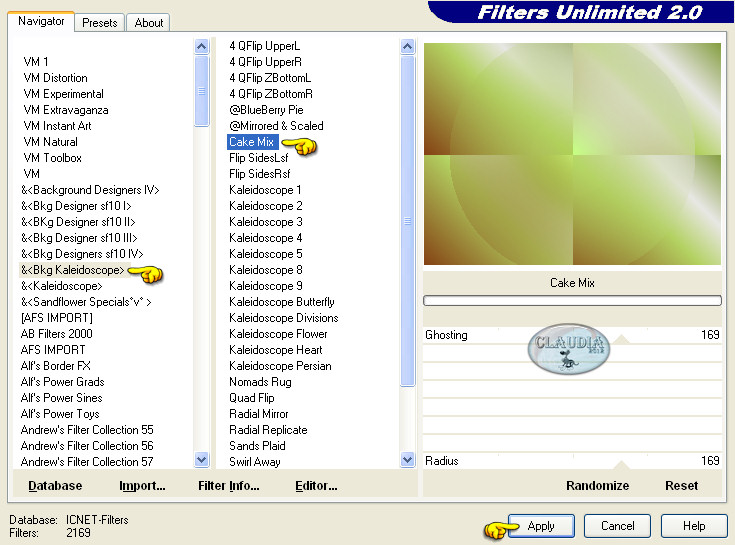Select the &<Kaleidoscope> category
735x545 pixels.
coord(61,286)
